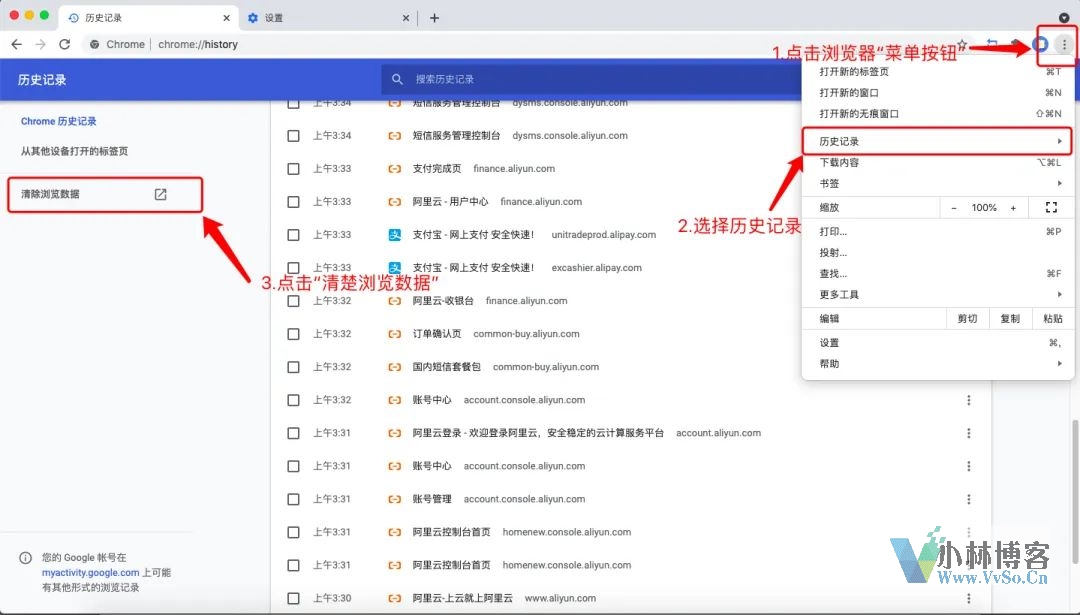Open more actions for 阿里云-上云就上阿里云 entry

tap(968, 598)
